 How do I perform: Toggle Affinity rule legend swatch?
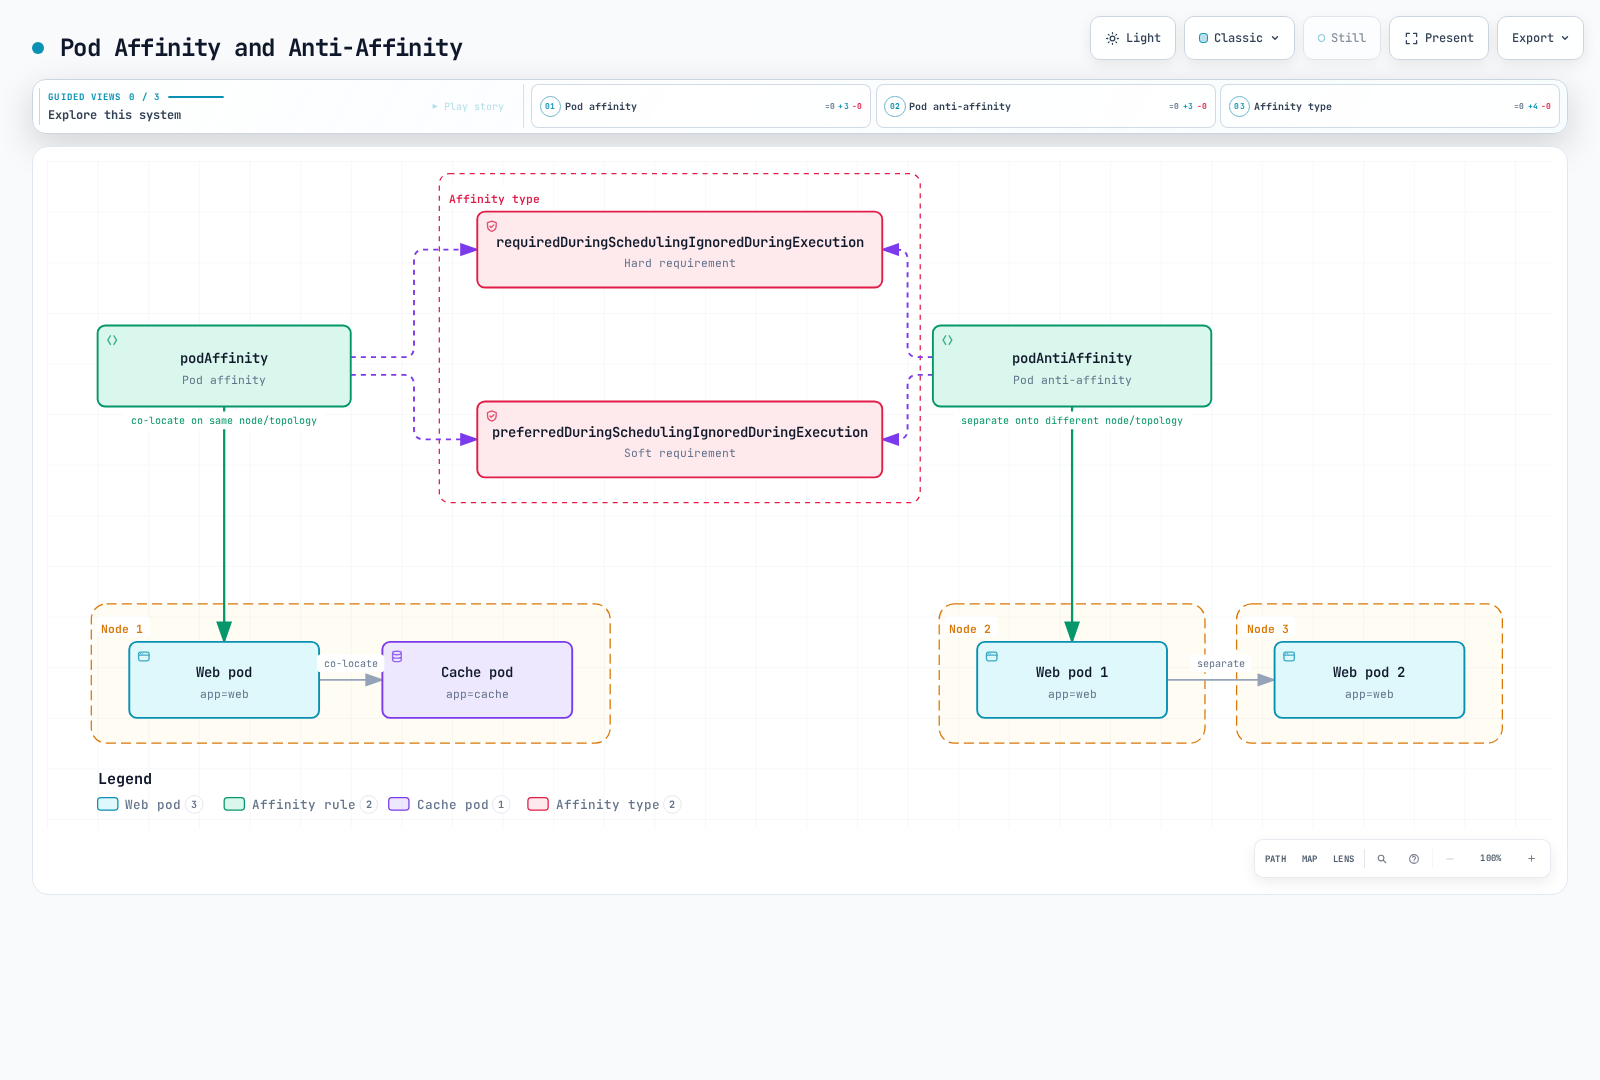pos(235,804)
